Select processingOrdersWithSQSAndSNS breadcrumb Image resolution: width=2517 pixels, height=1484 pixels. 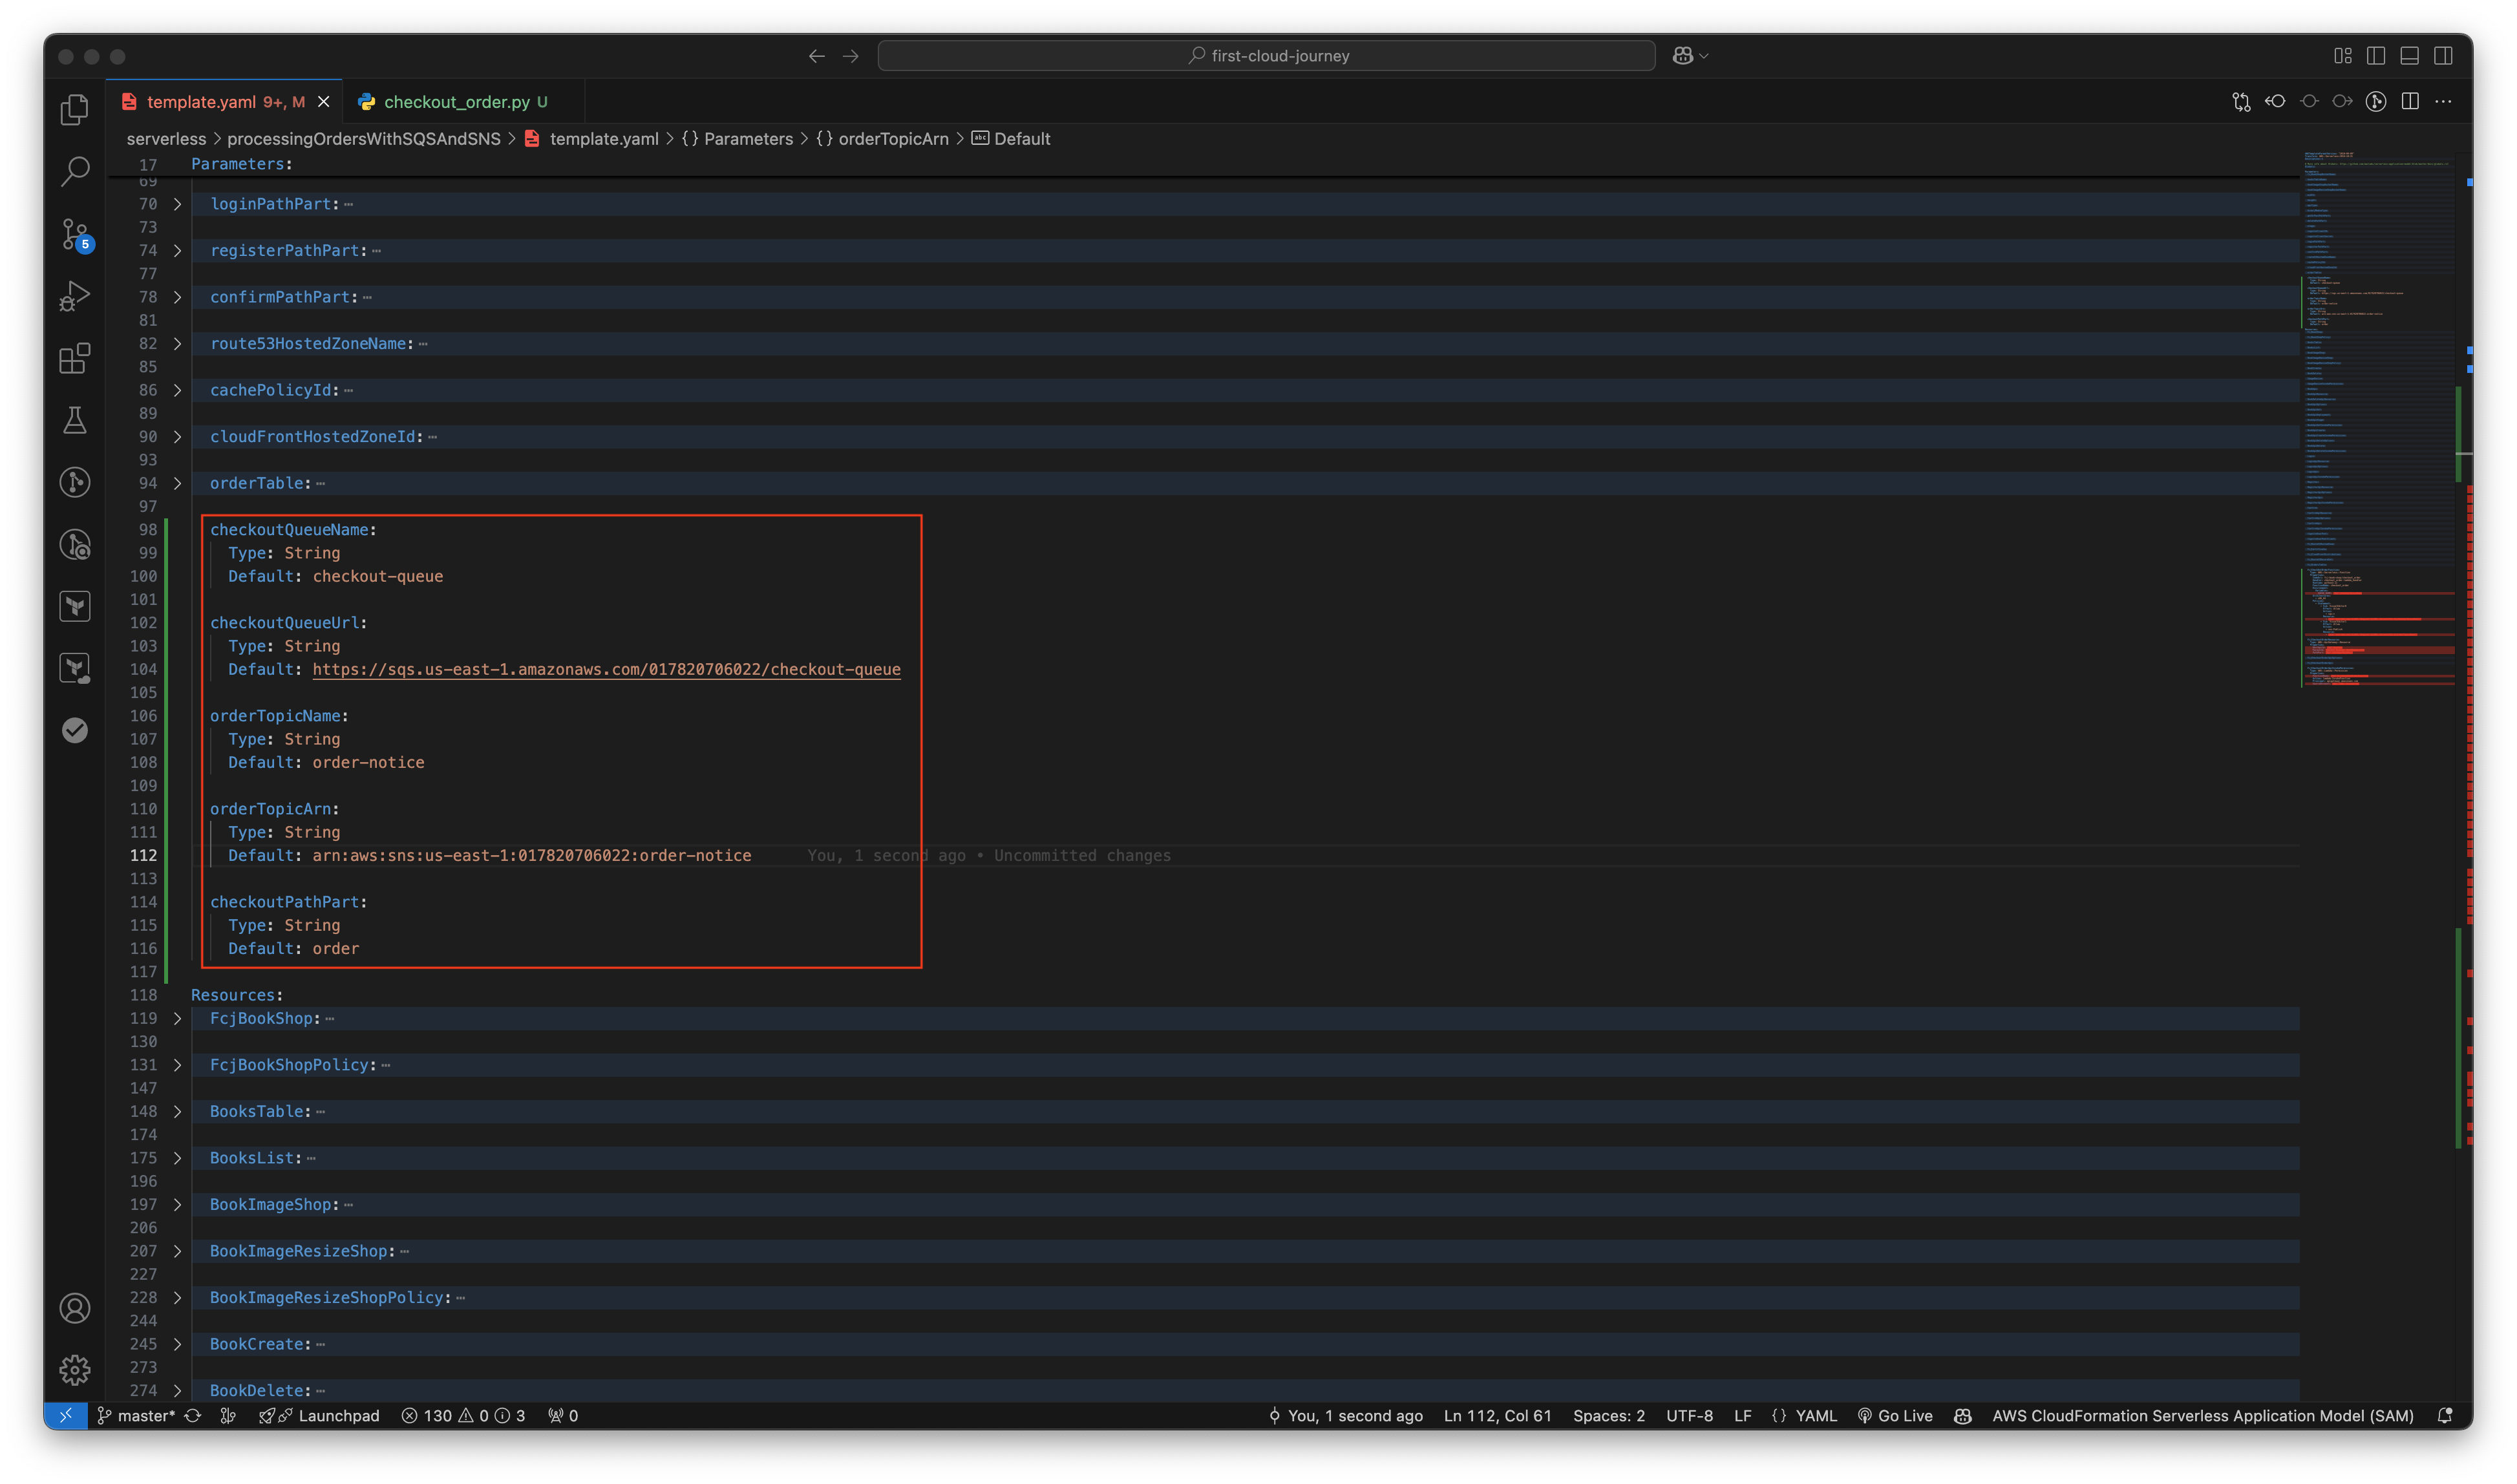[363, 139]
